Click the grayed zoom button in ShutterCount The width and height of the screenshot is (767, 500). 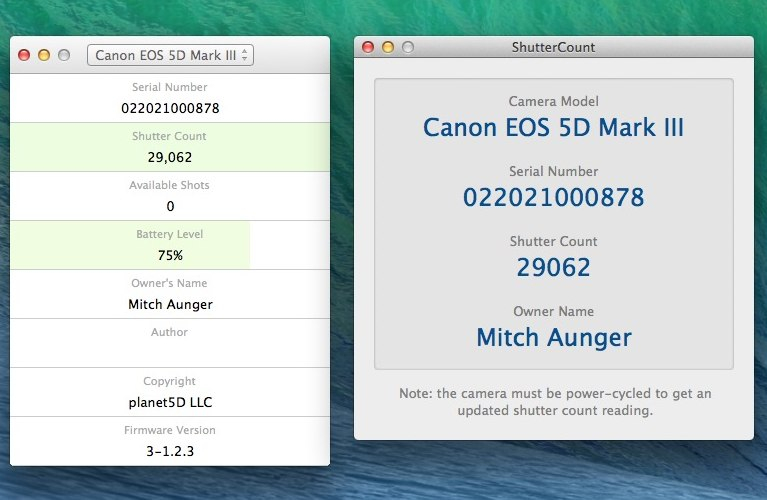tap(407, 47)
